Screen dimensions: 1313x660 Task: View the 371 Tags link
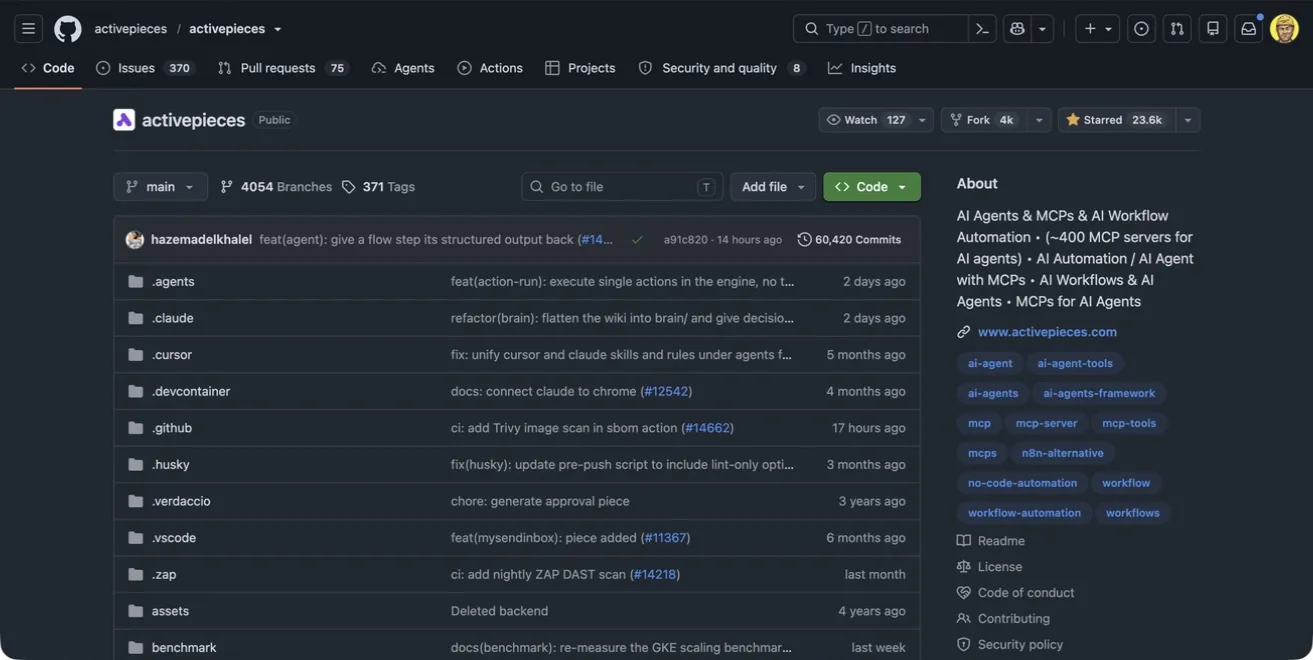378,187
